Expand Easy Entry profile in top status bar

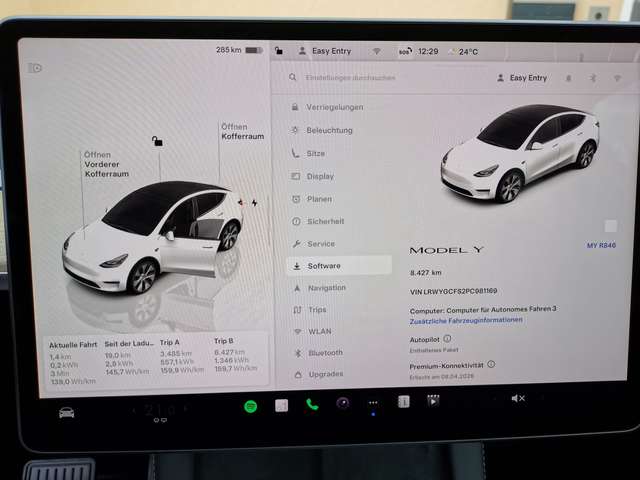point(326,51)
